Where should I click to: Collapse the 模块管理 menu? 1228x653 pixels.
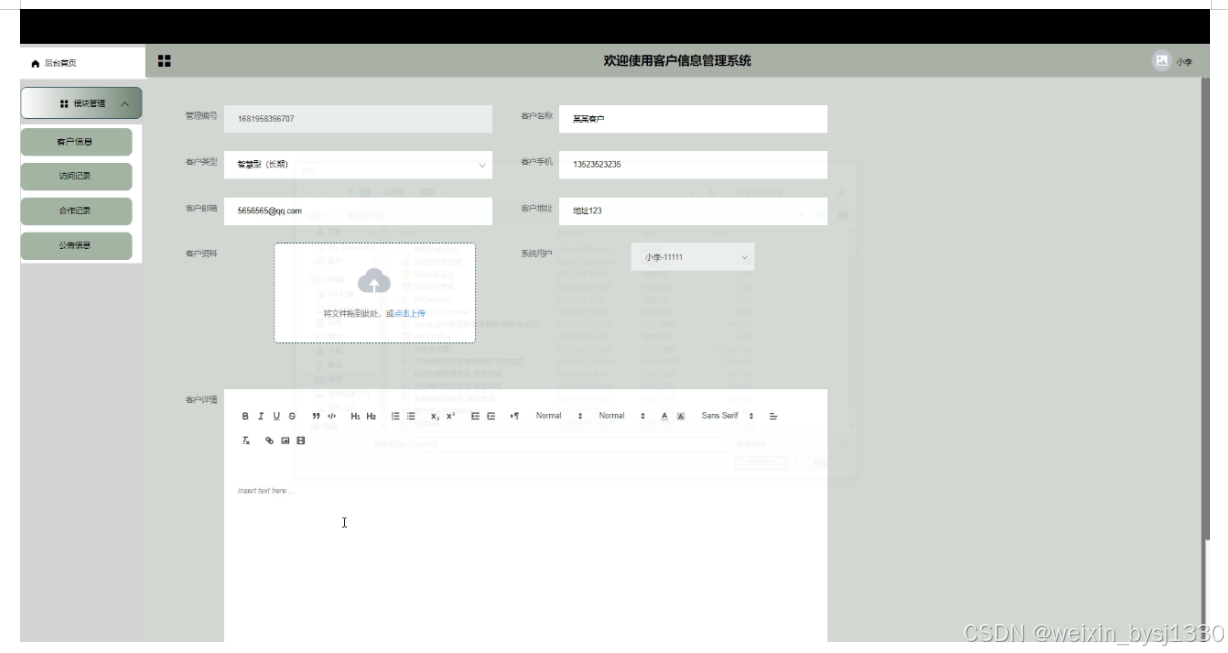tap(81, 103)
